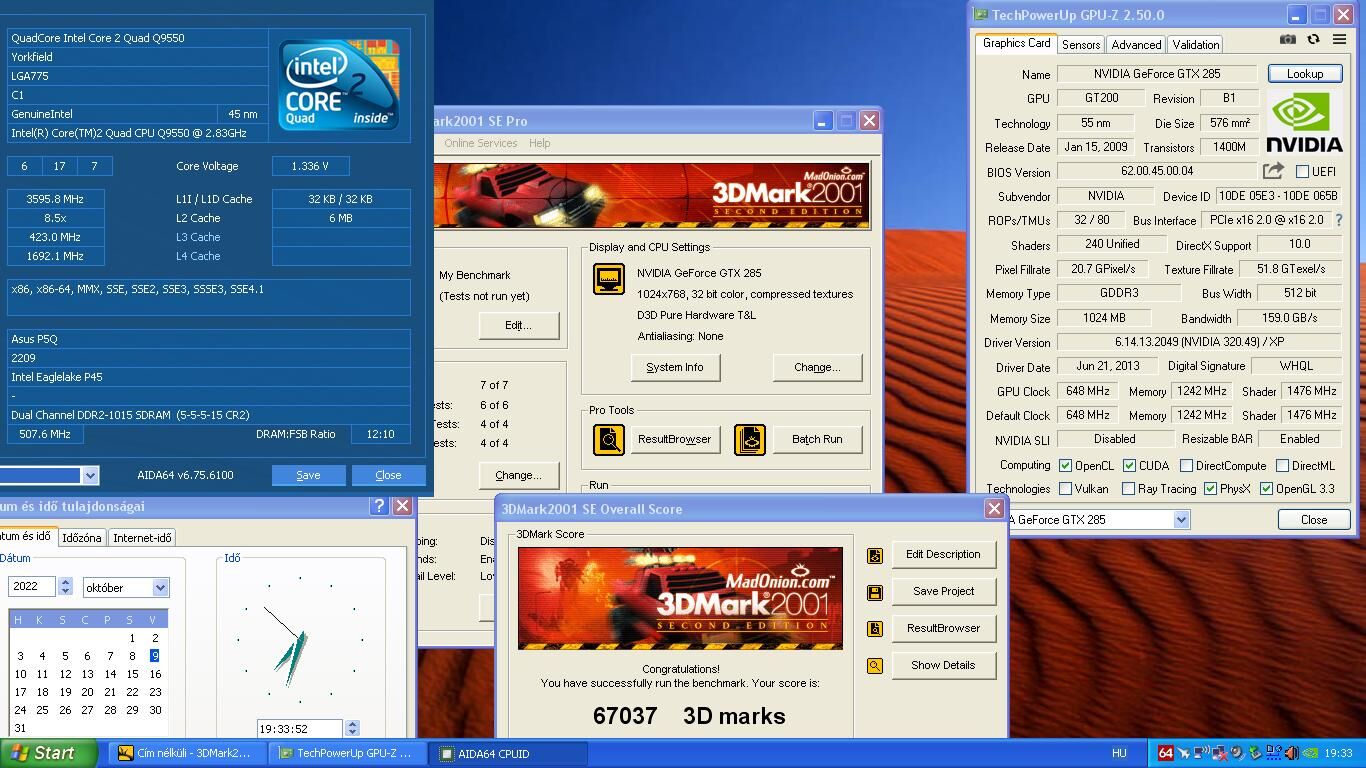The image size is (1366, 768).
Task: Click the wireless network tray icon
Action: click(1201, 753)
